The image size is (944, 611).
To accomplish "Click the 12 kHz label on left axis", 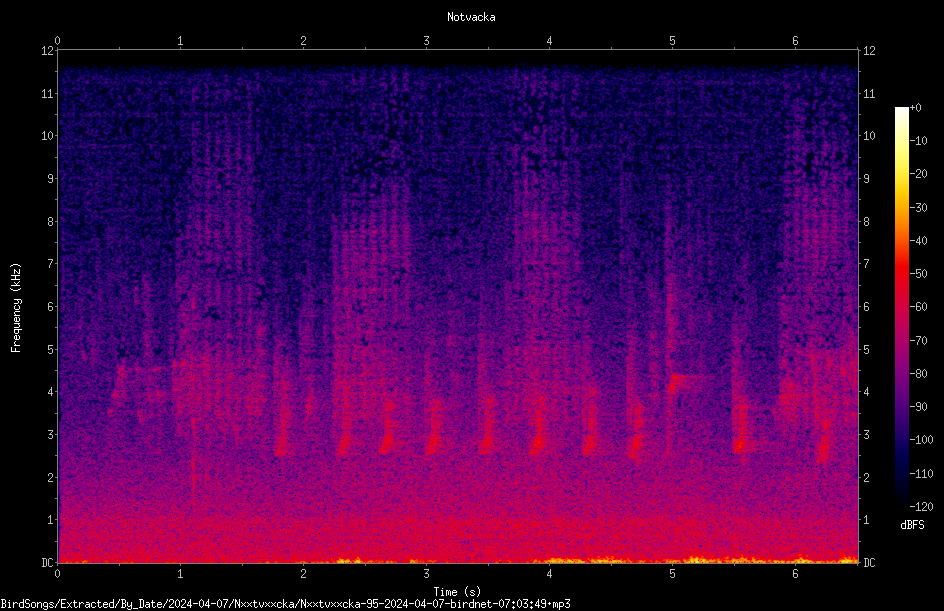I will click(48, 51).
